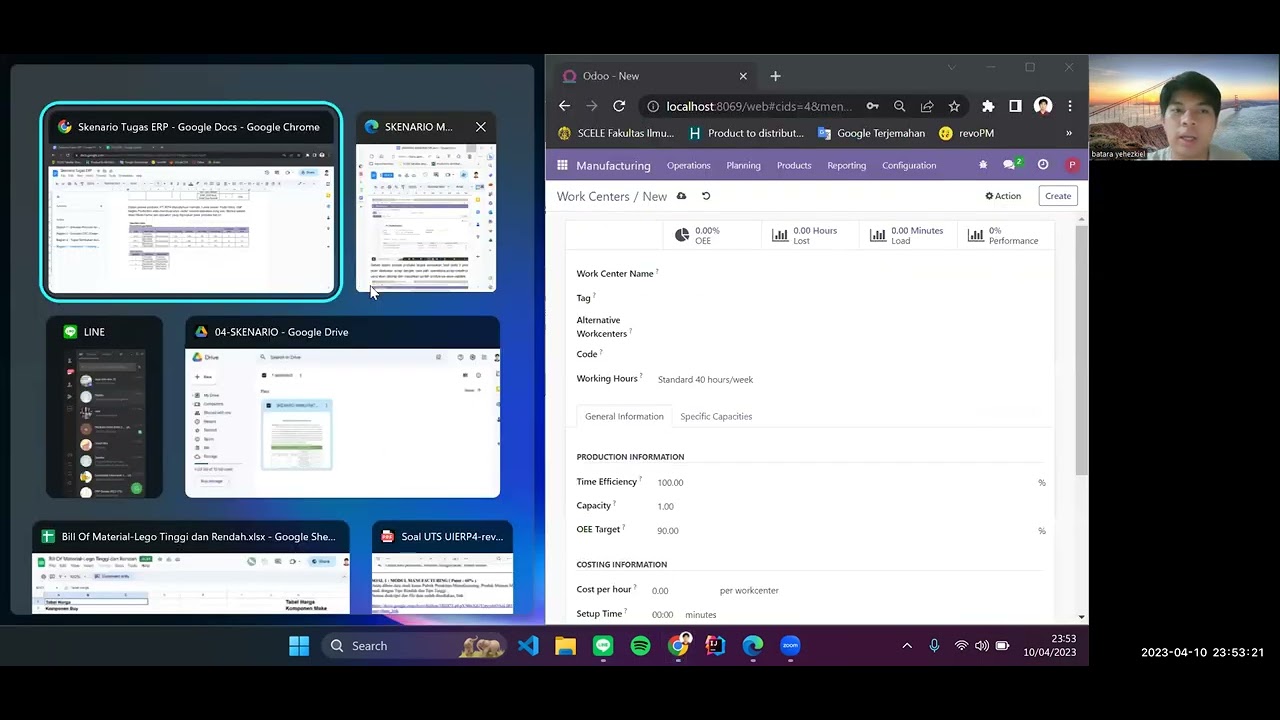Open Odoo conversations with 2 badge
The image size is (1280, 720).
(1012, 164)
